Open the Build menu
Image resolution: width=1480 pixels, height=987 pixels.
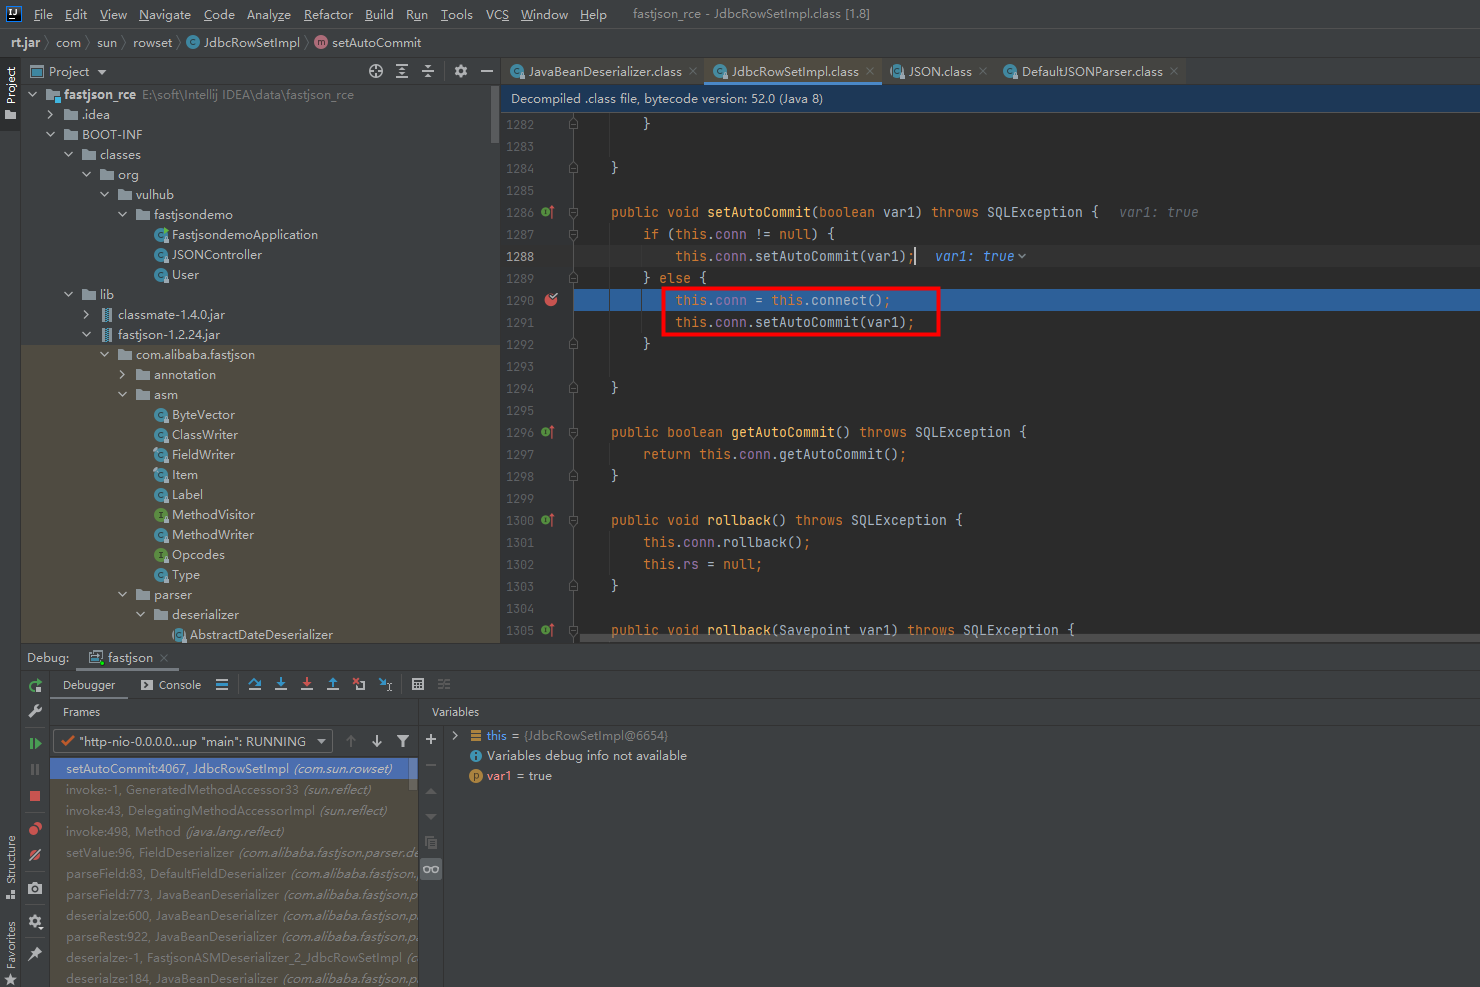coord(379,15)
